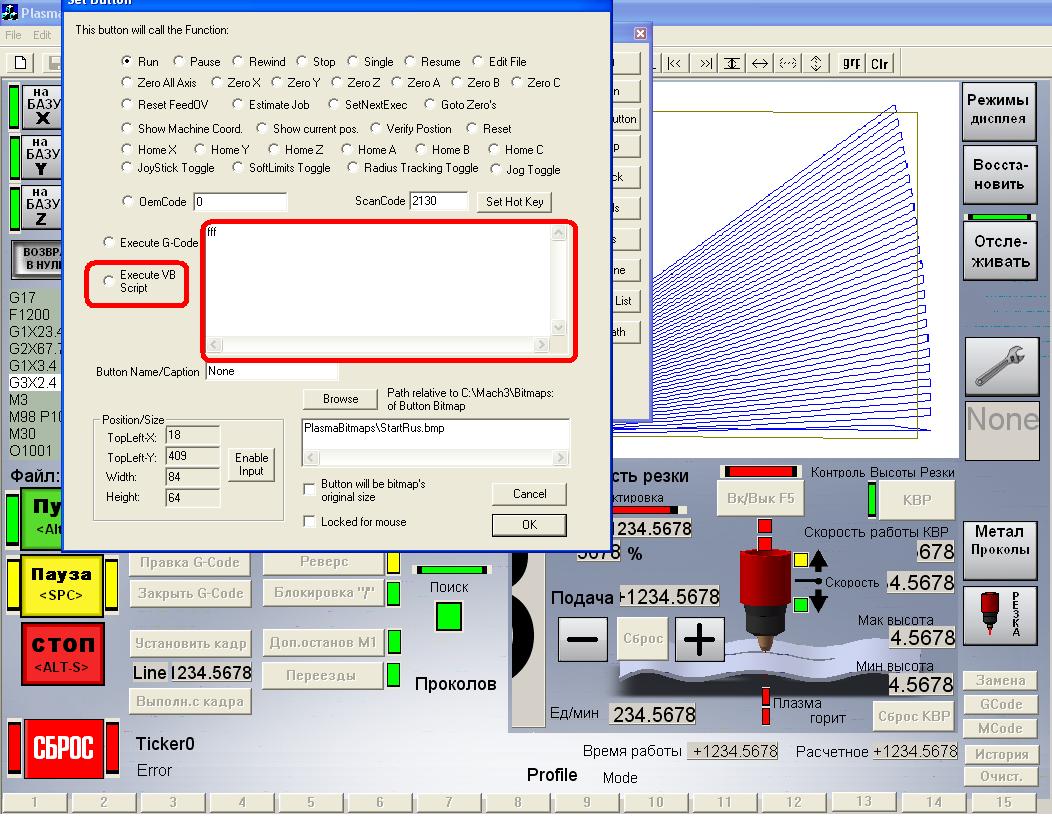
Task: Click the Отслеживать button
Action: 1000,252
